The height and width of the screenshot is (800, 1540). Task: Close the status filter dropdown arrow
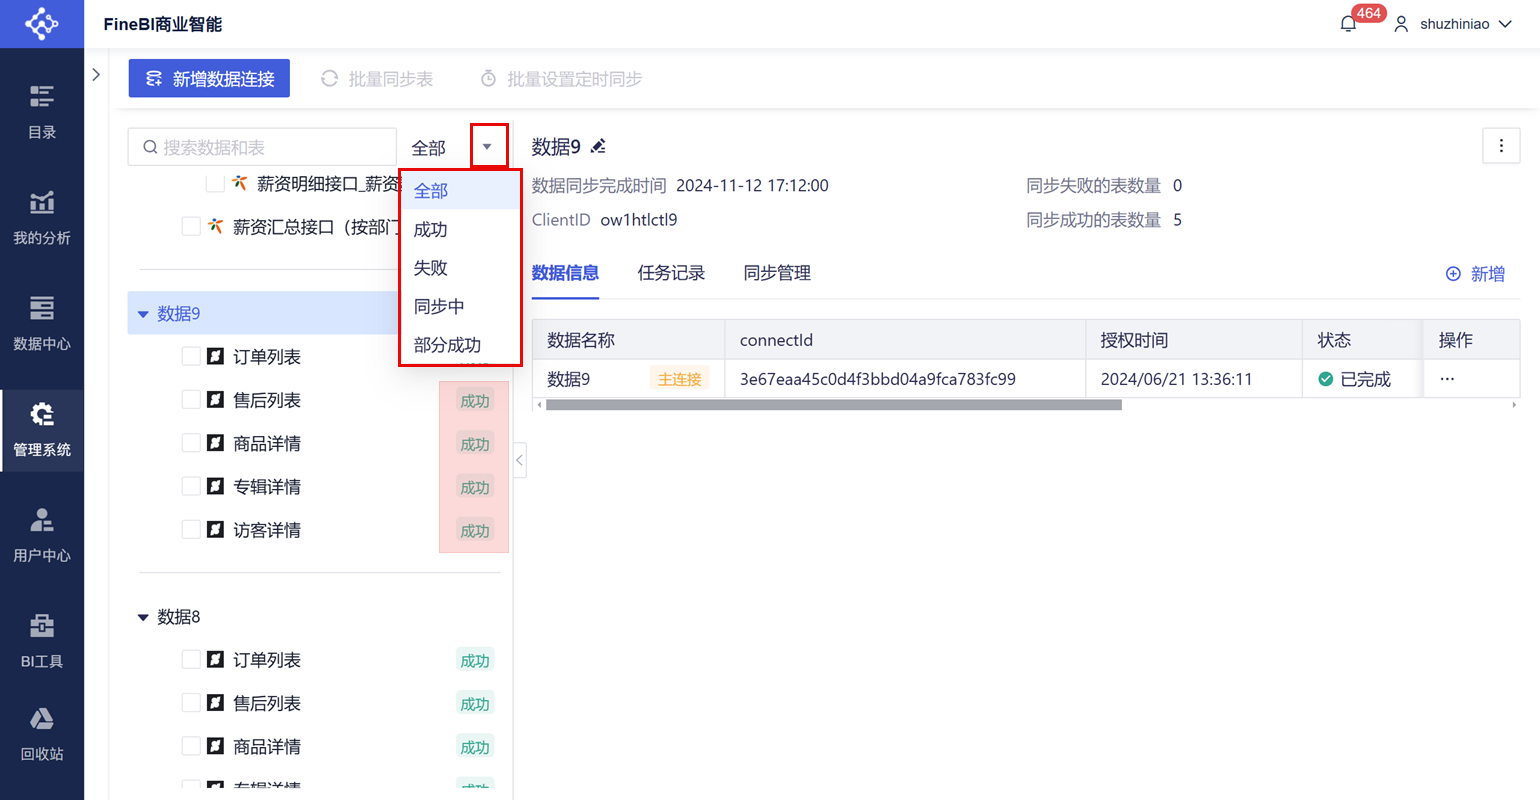coord(488,147)
